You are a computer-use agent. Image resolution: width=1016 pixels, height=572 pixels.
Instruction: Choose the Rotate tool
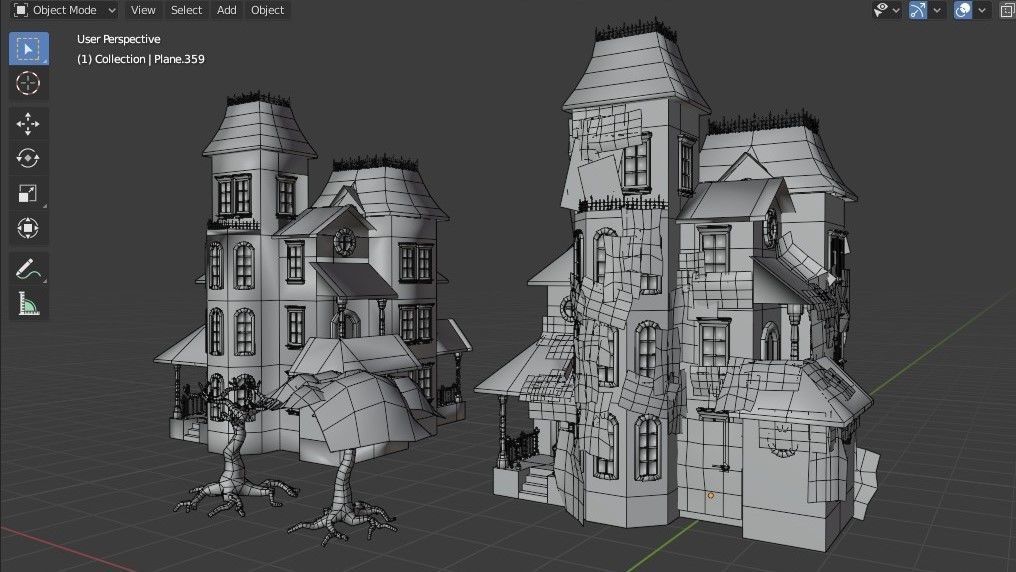pos(28,158)
